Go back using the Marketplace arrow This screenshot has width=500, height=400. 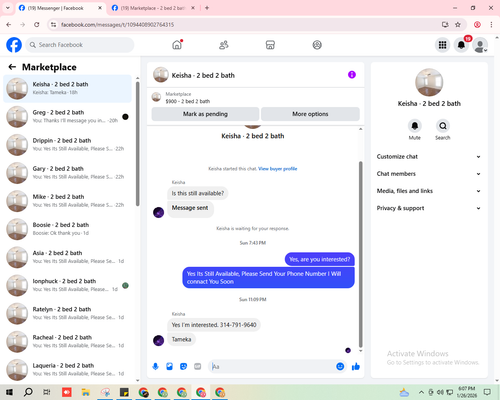[12, 67]
